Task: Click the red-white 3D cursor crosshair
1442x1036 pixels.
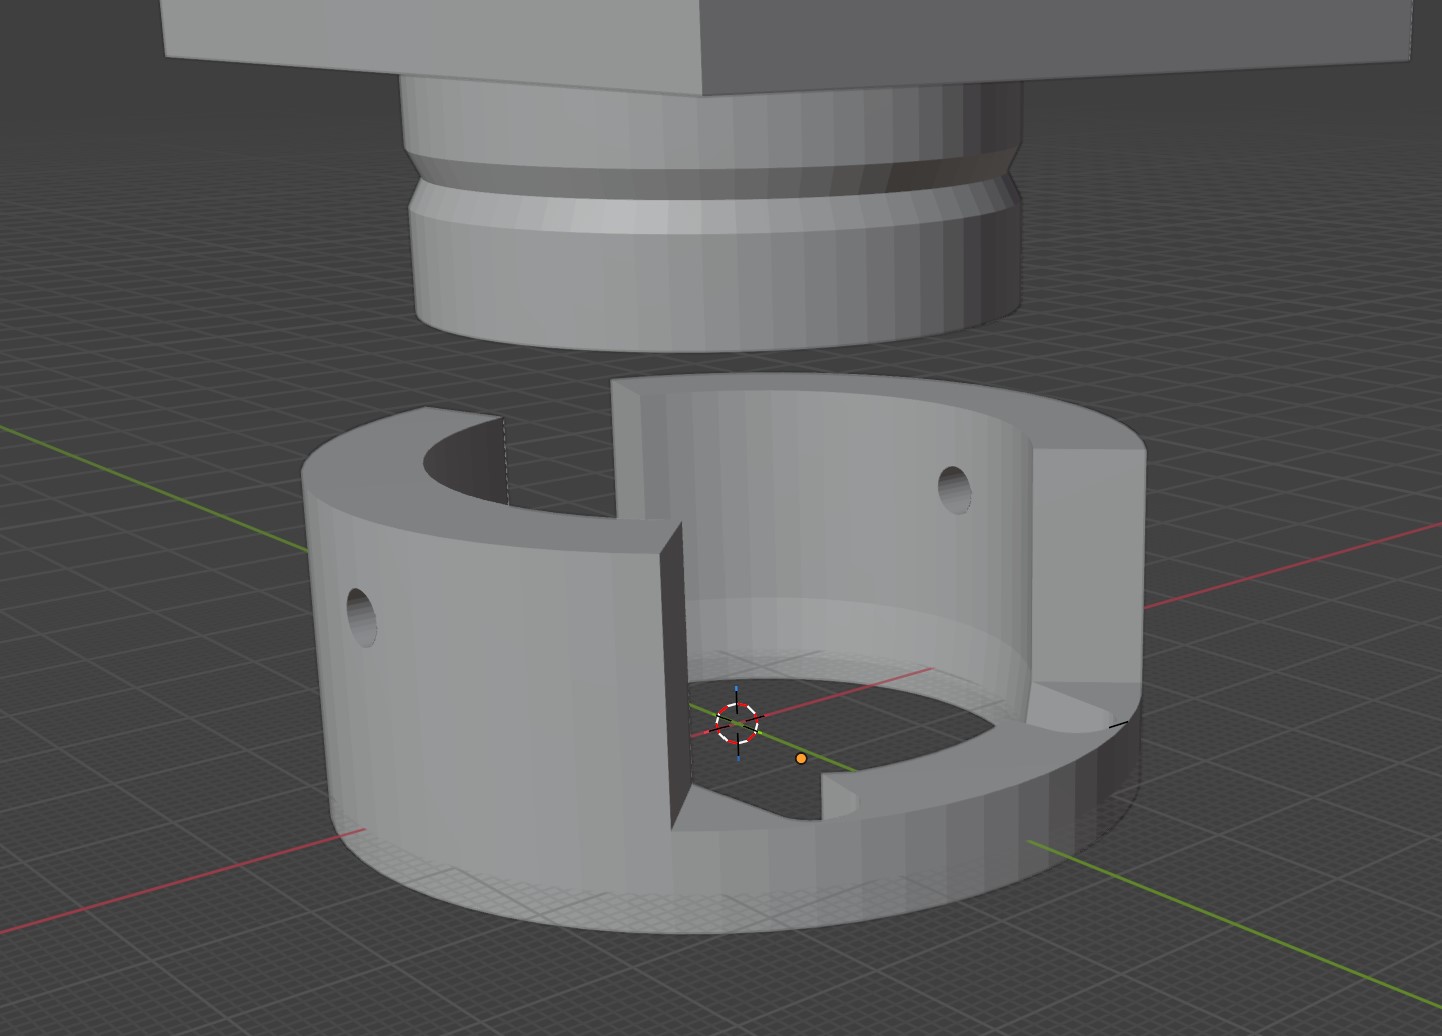Action: coord(737,722)
